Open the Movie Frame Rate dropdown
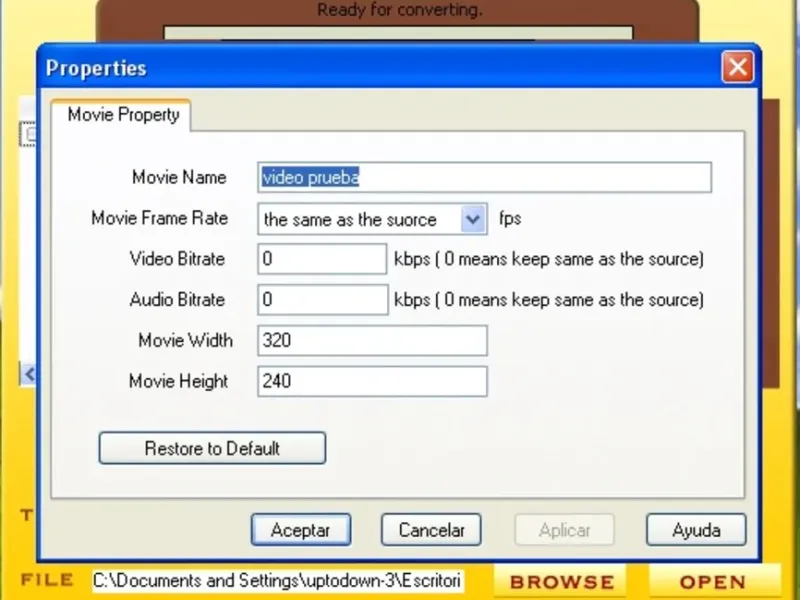This screenshot has height=600, width=800. pos(472,219)
